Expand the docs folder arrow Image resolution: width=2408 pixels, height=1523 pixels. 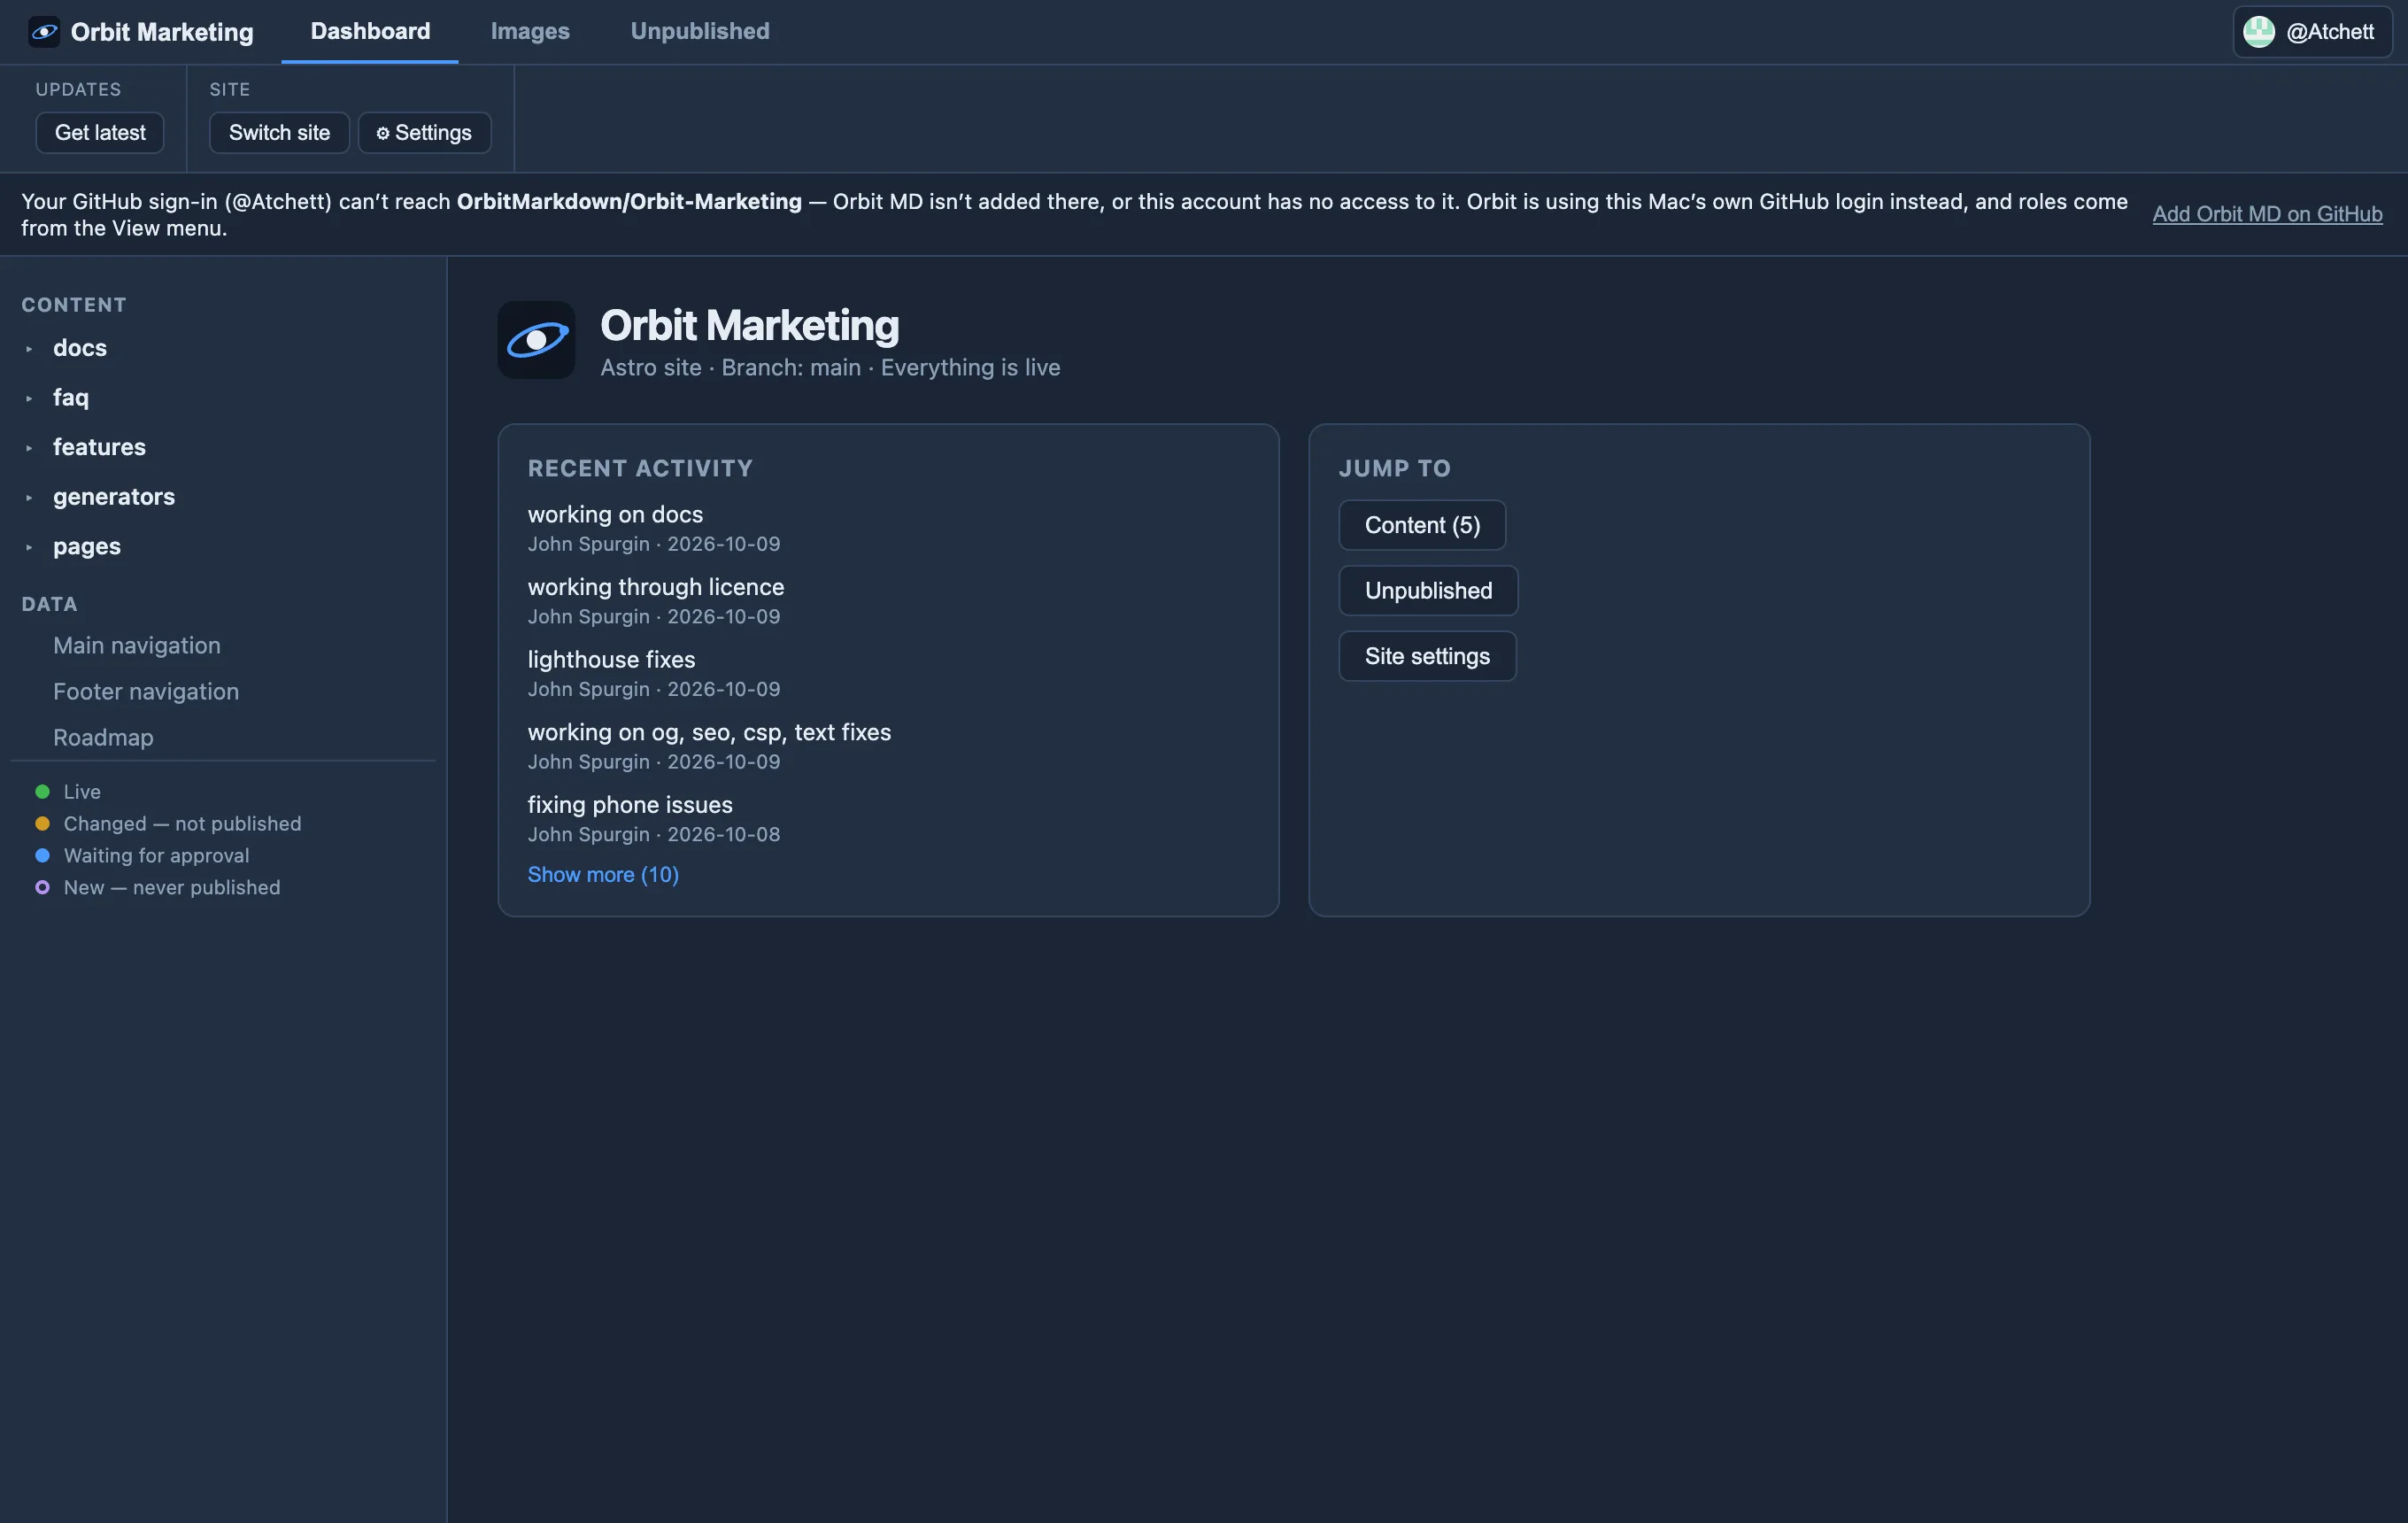(29, 348)
